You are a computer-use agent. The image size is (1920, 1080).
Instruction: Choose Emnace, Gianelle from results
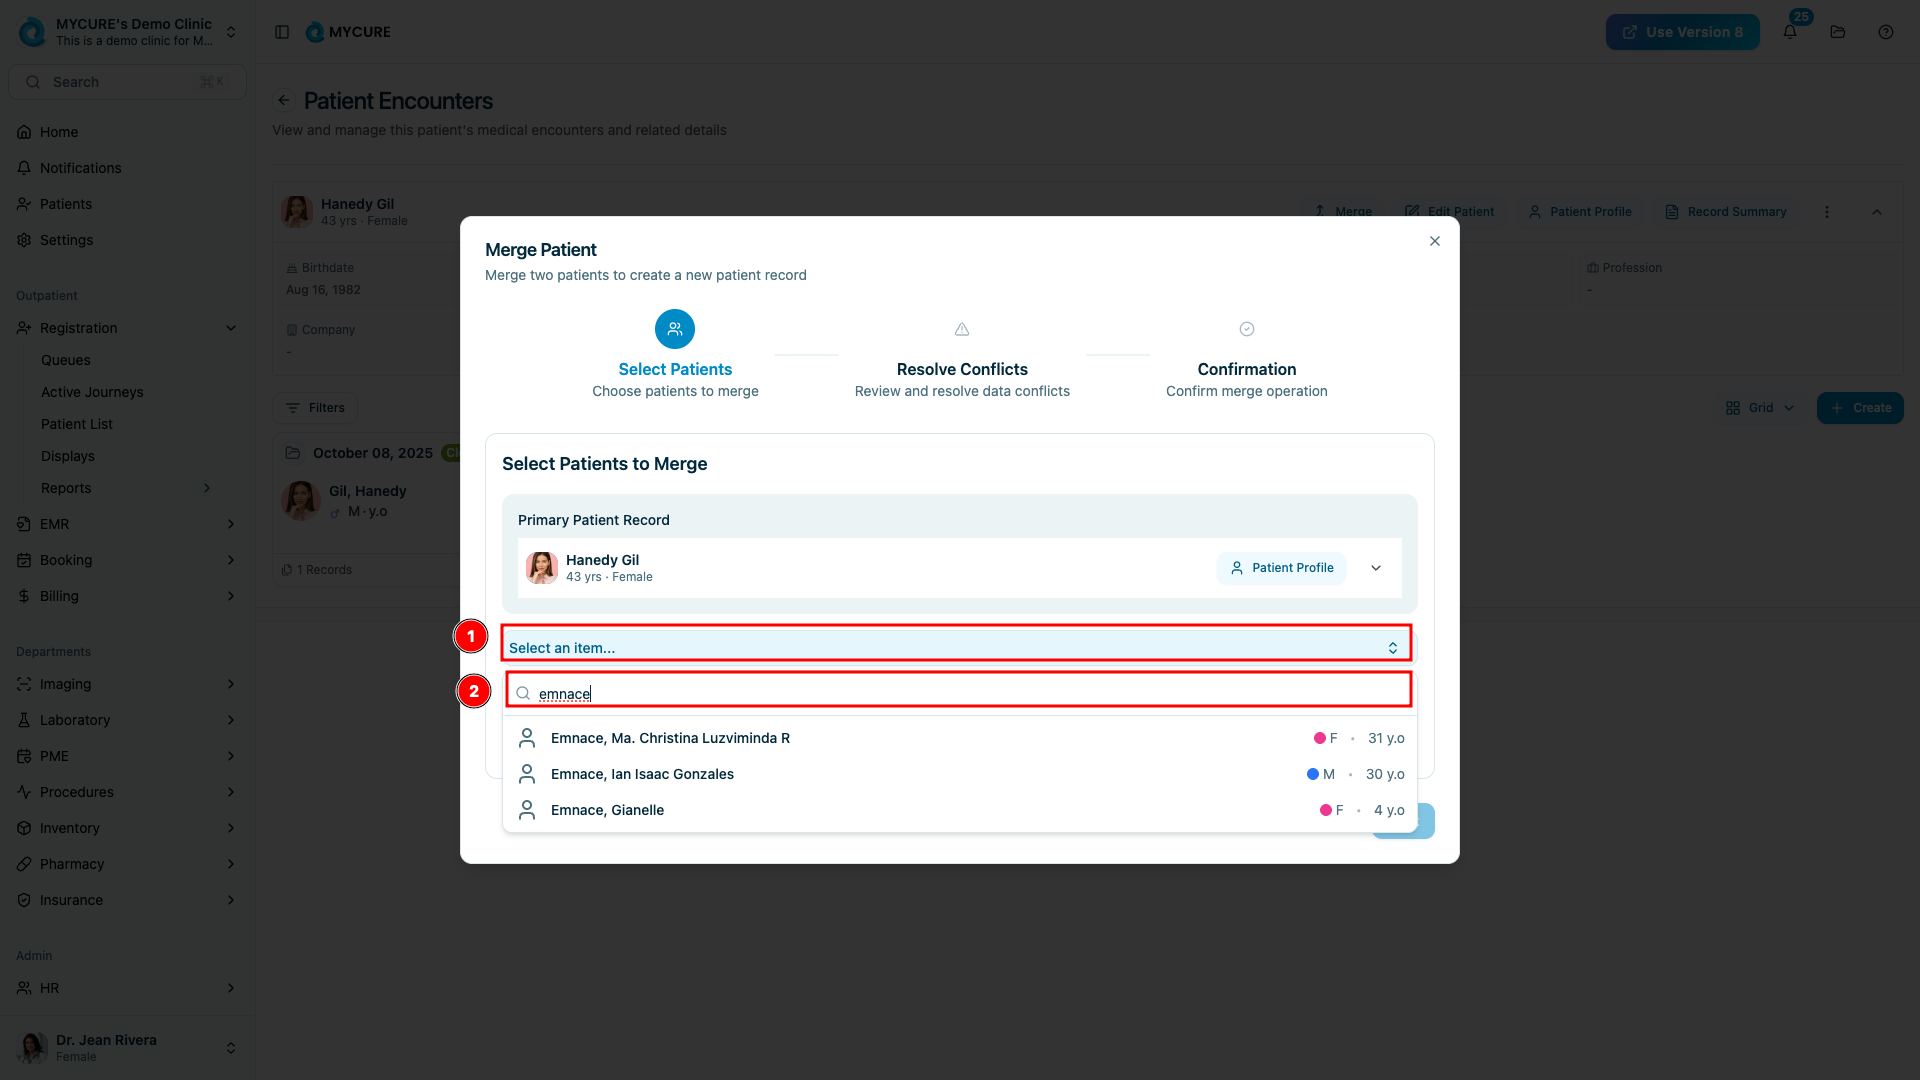click(x=607, y=810)
